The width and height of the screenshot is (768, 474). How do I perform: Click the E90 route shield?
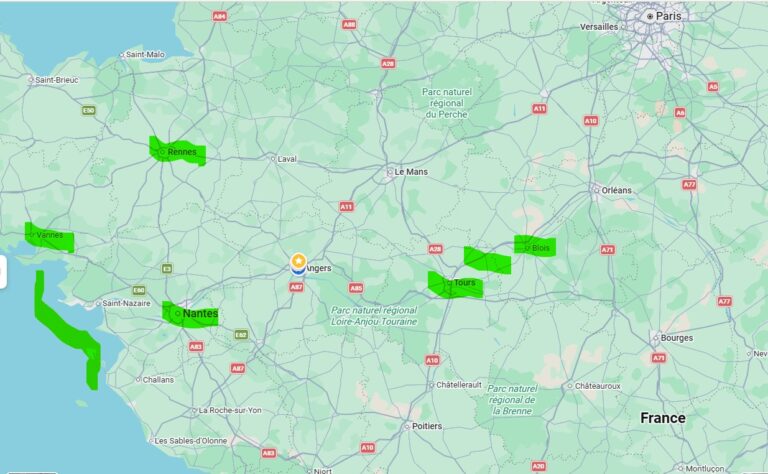pos(89,111)
